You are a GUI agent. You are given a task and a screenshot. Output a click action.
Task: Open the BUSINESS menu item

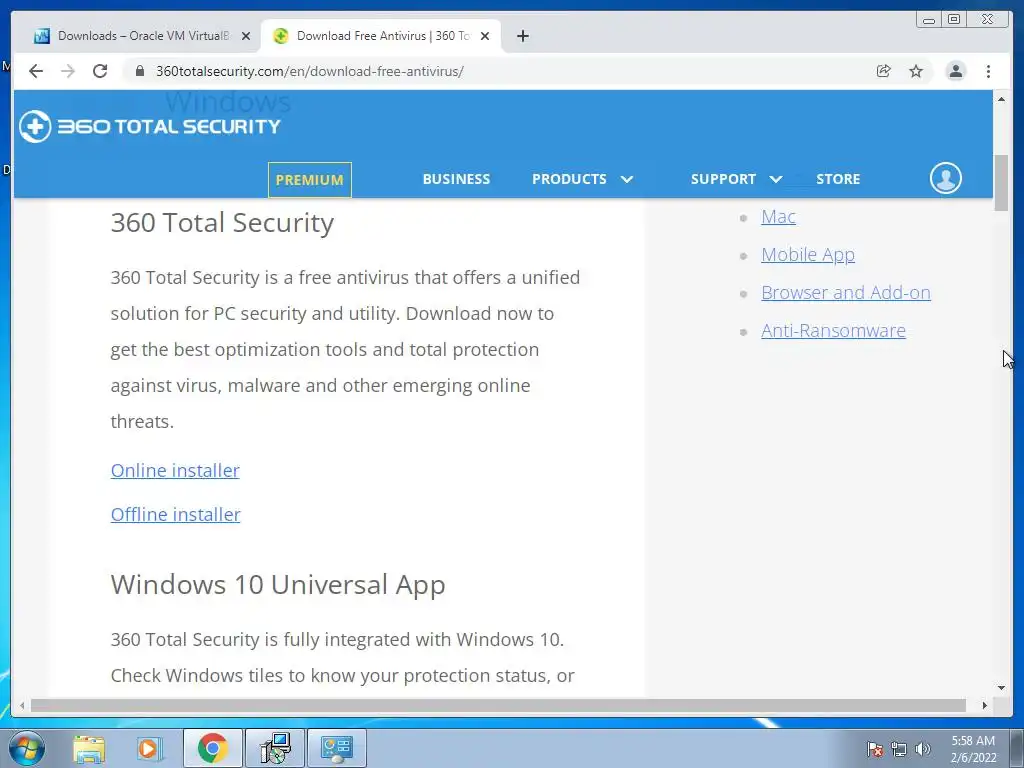(456, 179)
